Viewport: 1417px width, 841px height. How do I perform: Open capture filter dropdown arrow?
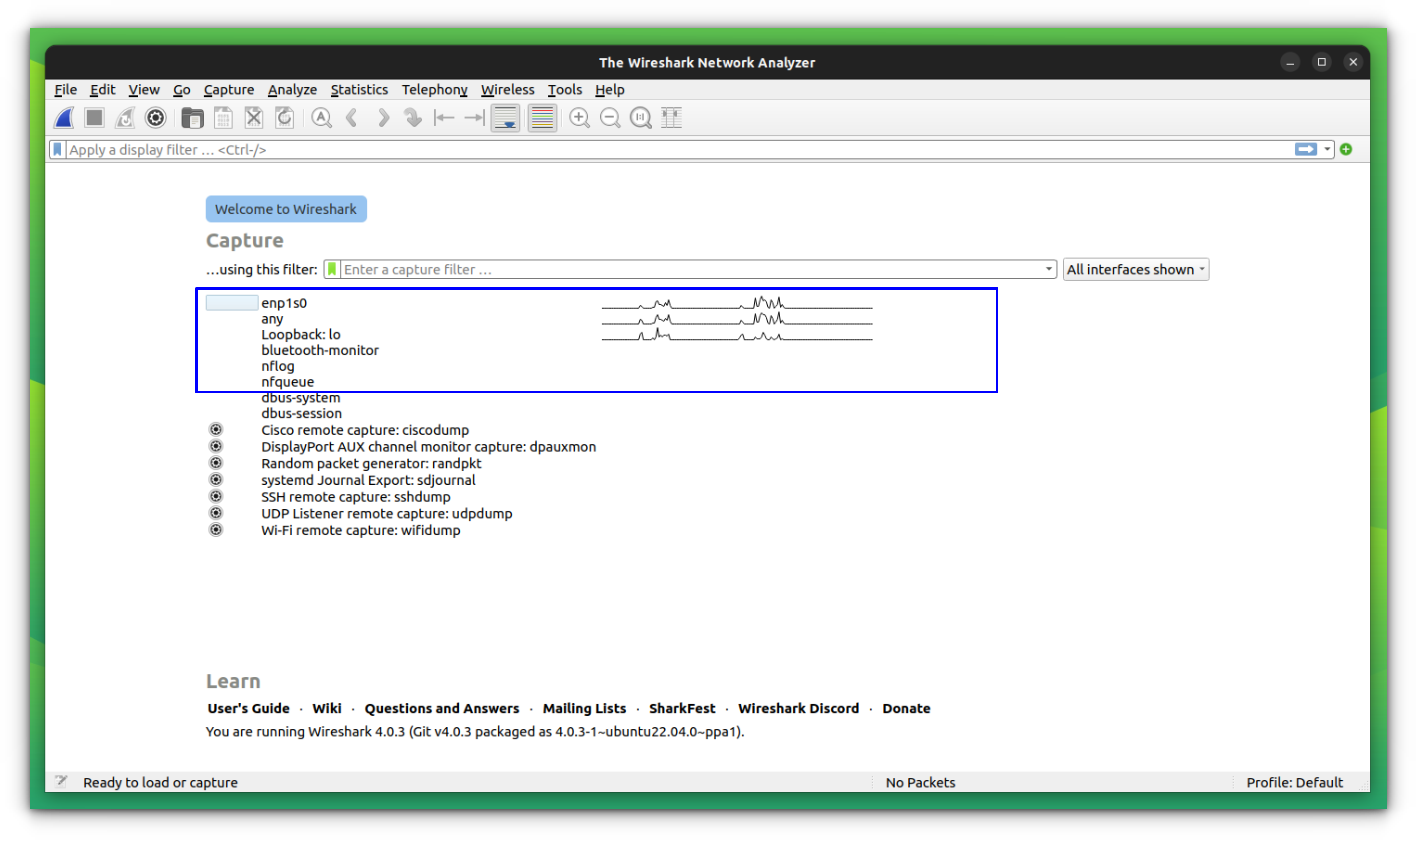[x=1048, y=269]
